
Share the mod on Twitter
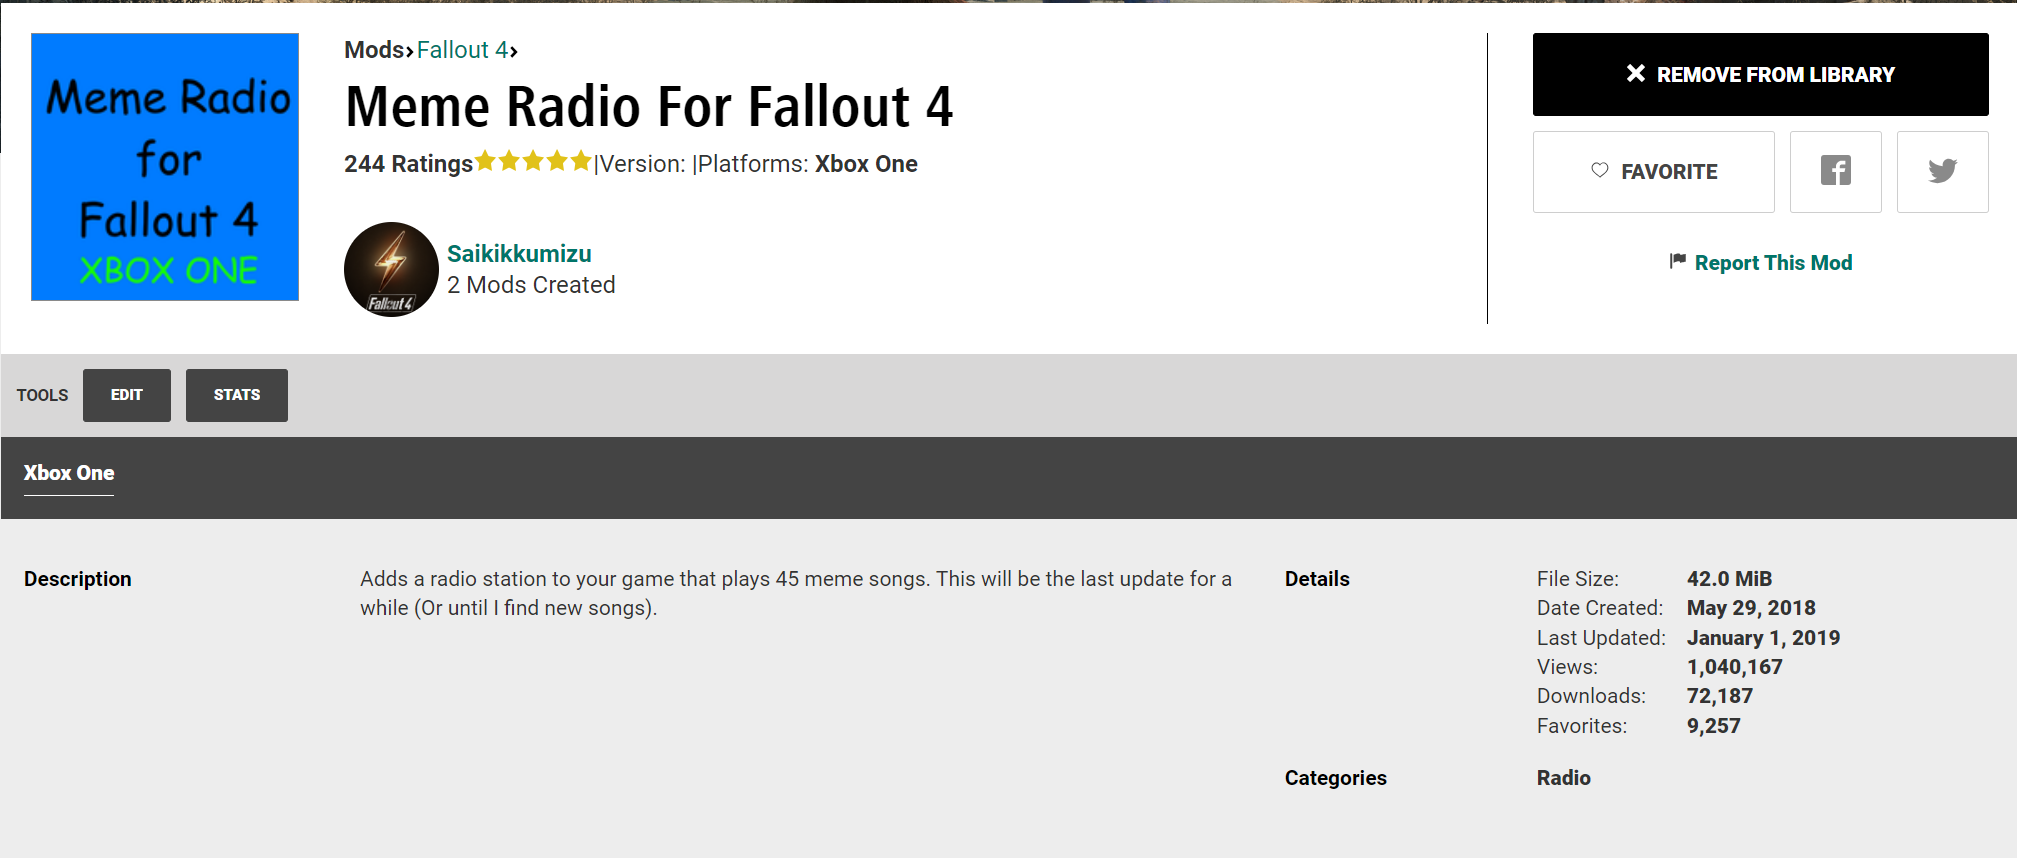[x=1942, y=171]
